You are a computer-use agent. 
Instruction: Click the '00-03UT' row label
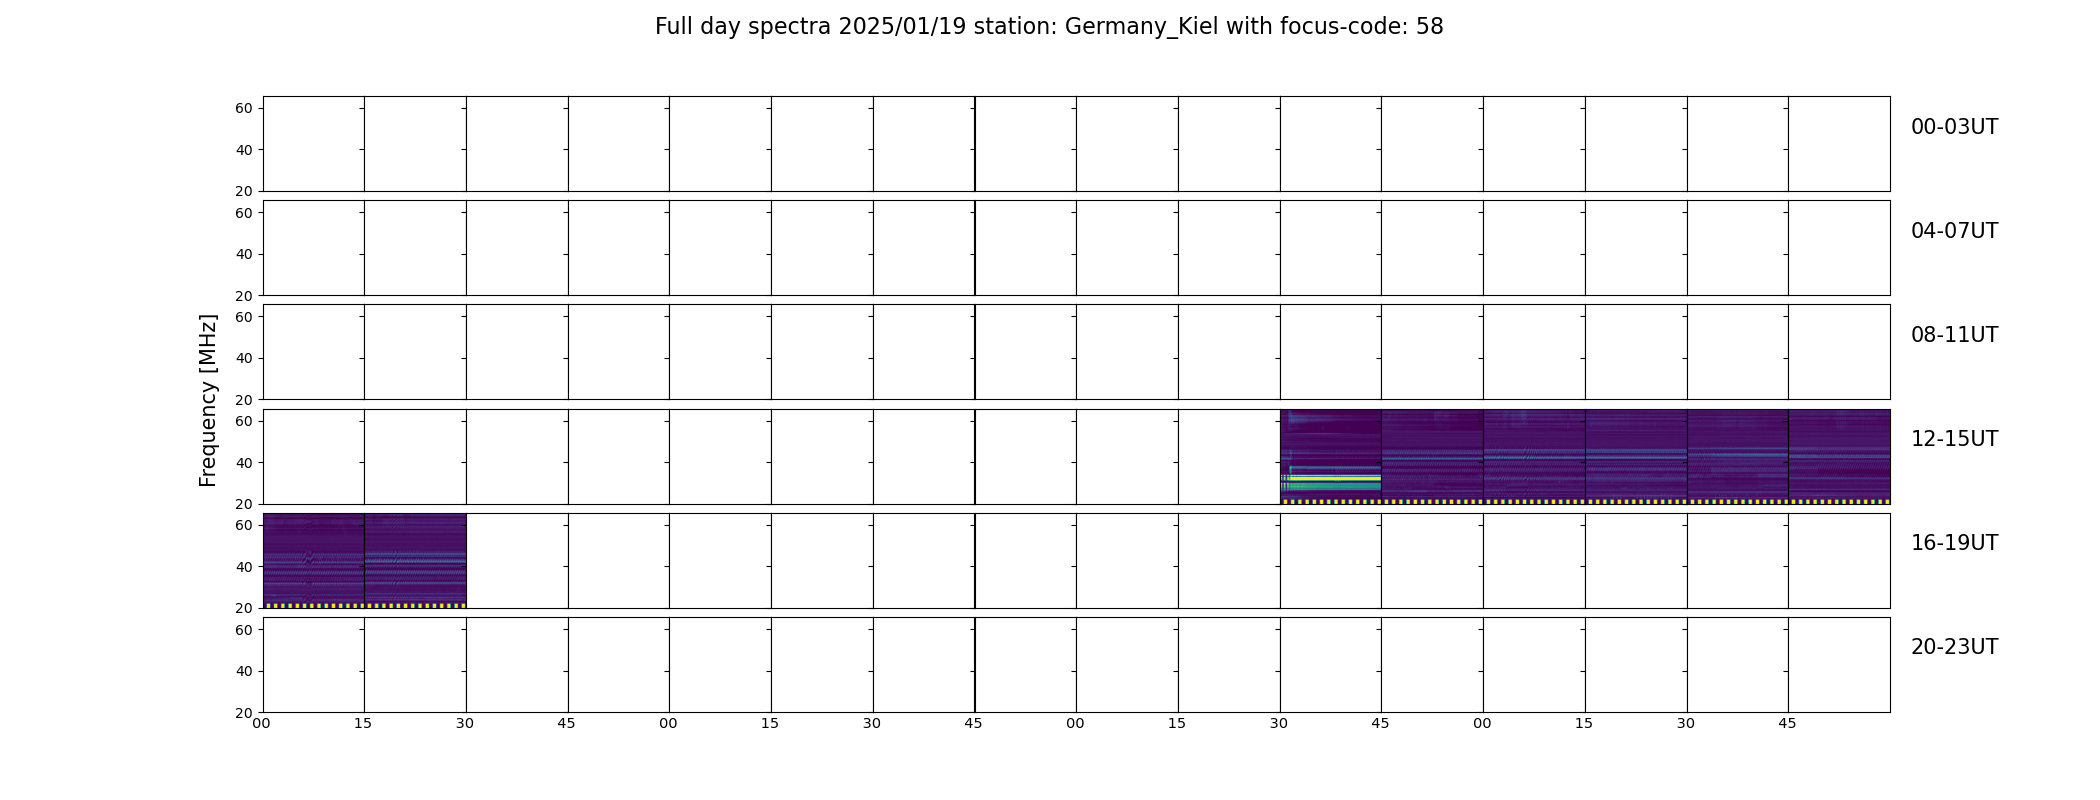1954,127
